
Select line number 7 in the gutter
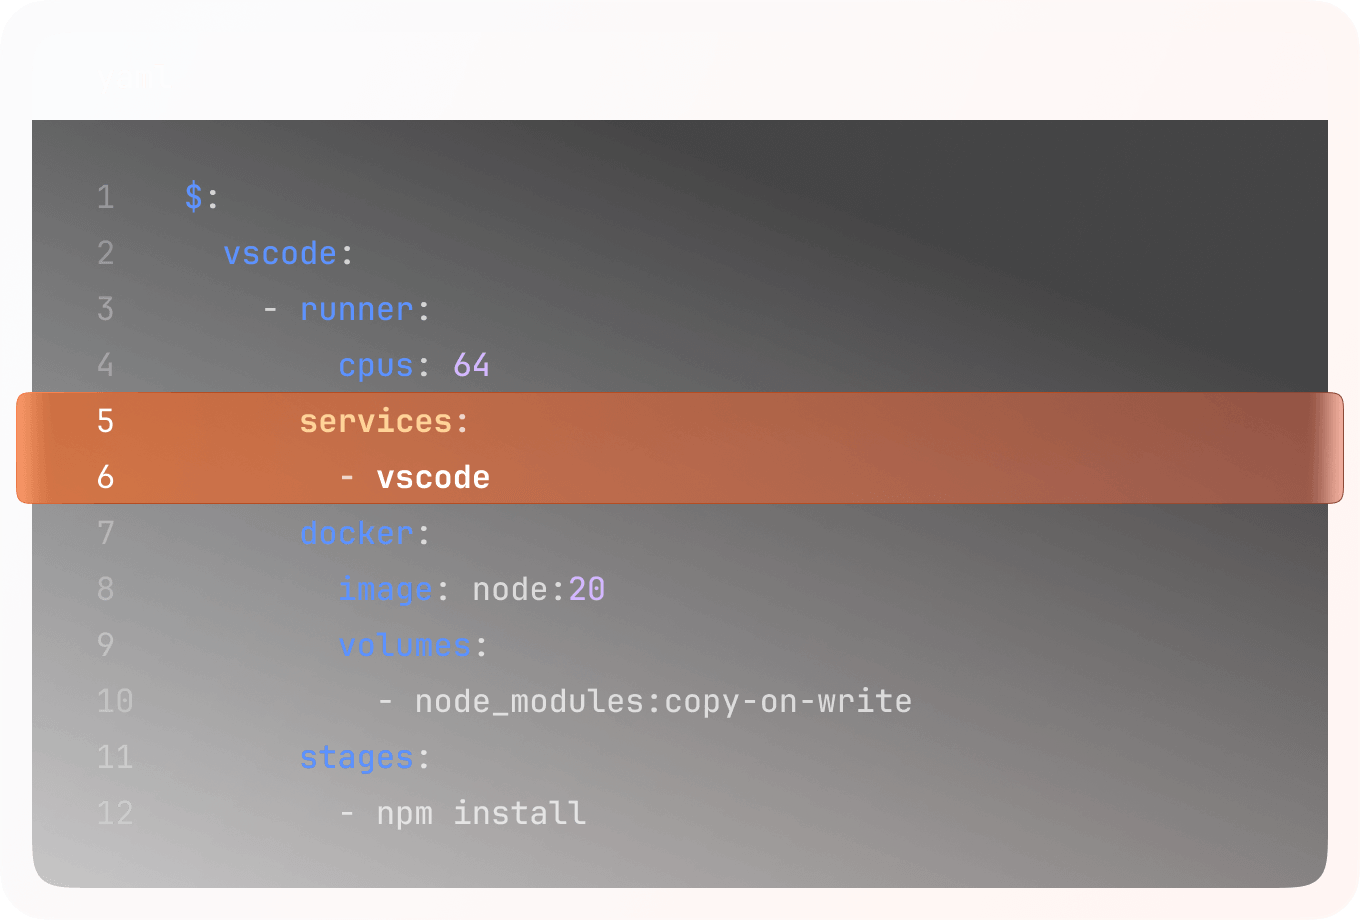point(106,533)
